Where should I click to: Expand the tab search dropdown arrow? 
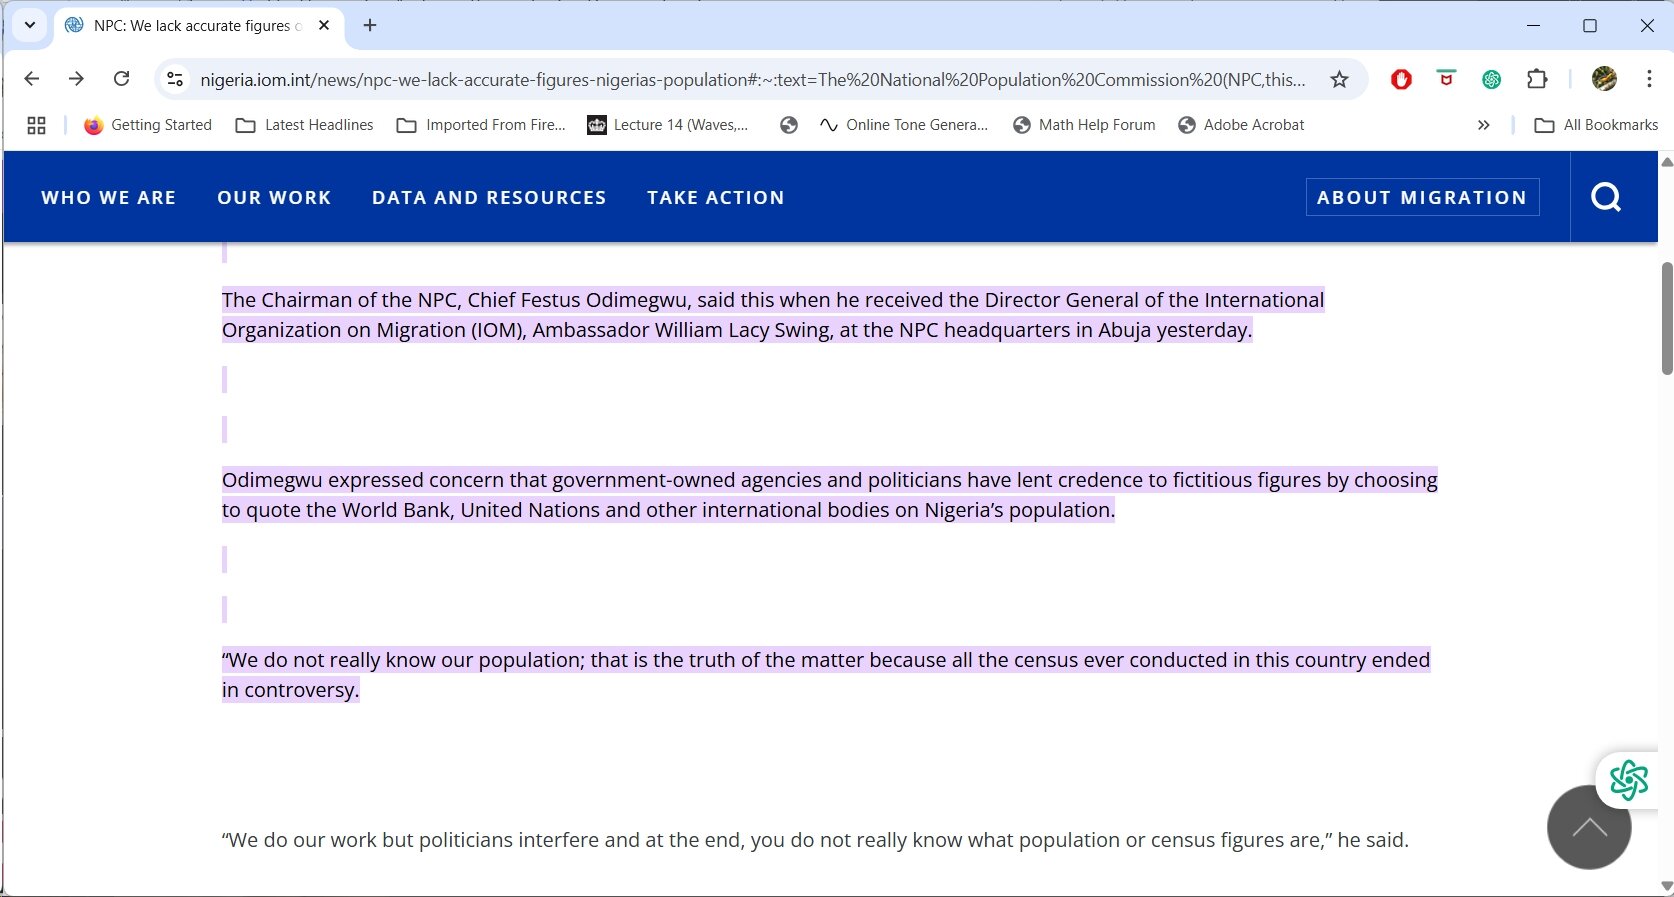[30, 25]
